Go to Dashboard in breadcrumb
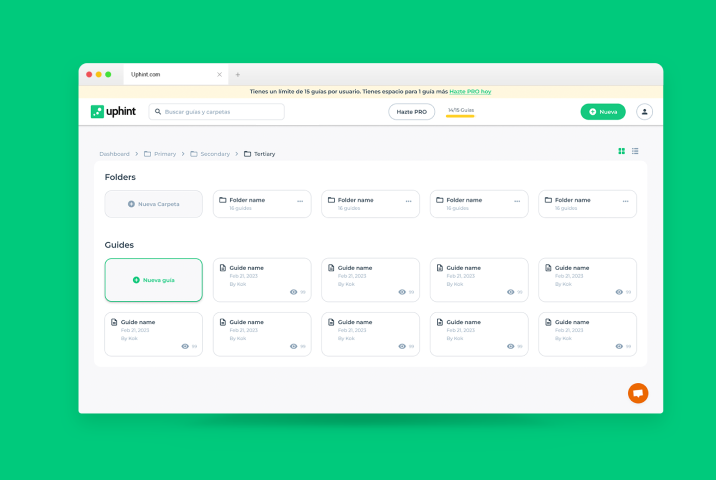This screenshot has width=716, height=480. (114, 154)
